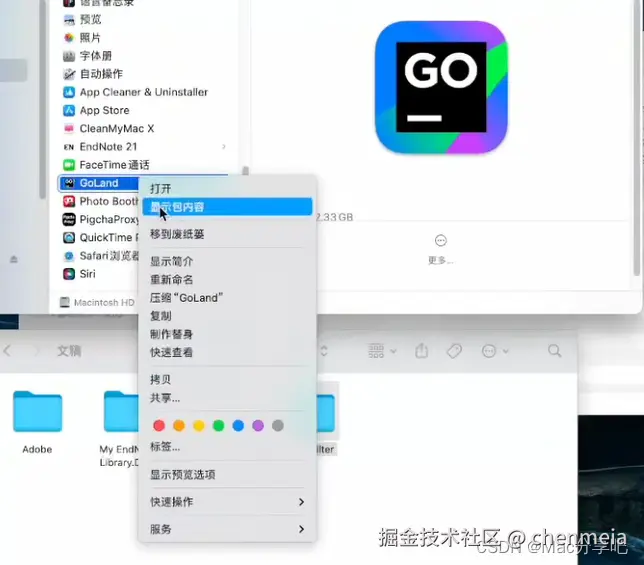Select the Siri app icon
The image size is (644, 565).
coord(69,274)
